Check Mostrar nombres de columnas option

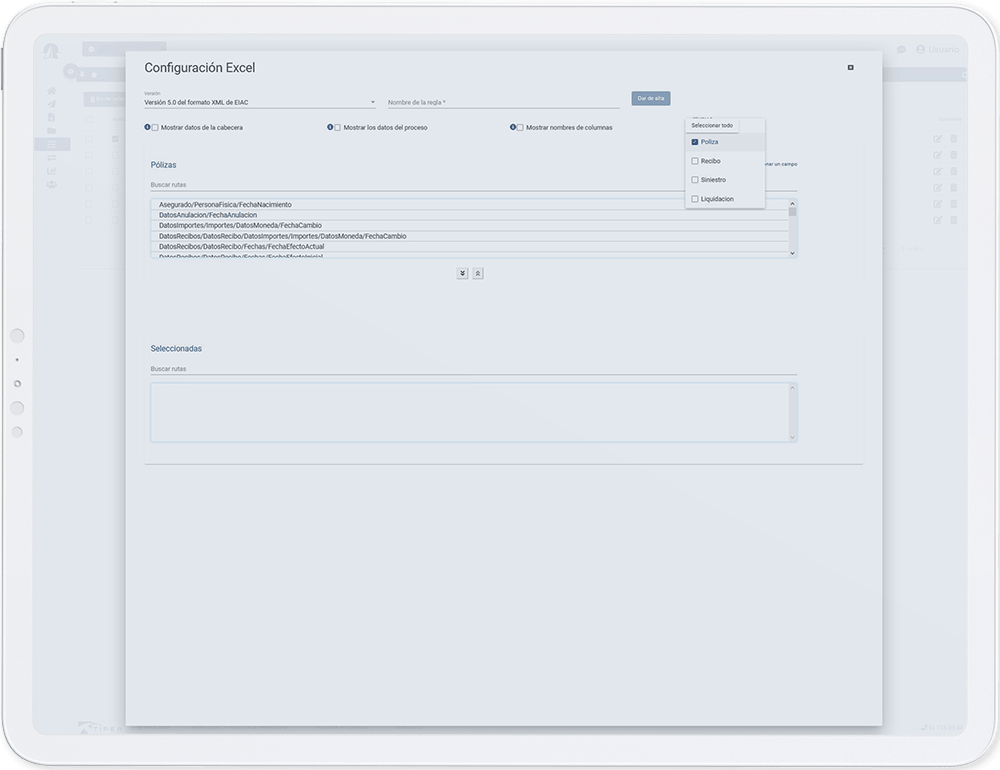(x=520, y=128)
